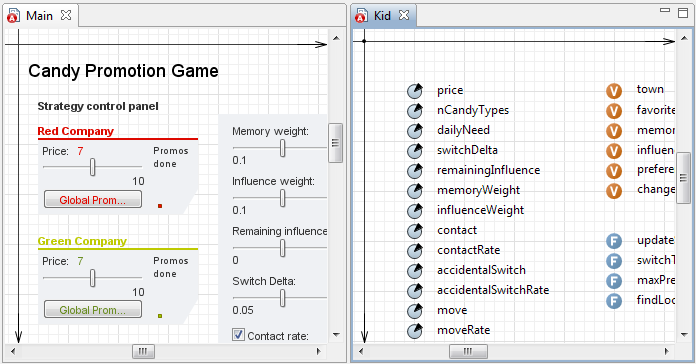Viewport: 696px width, 364px height.
Task: Click the contactRate parameter icon
Action: [415, 250]
